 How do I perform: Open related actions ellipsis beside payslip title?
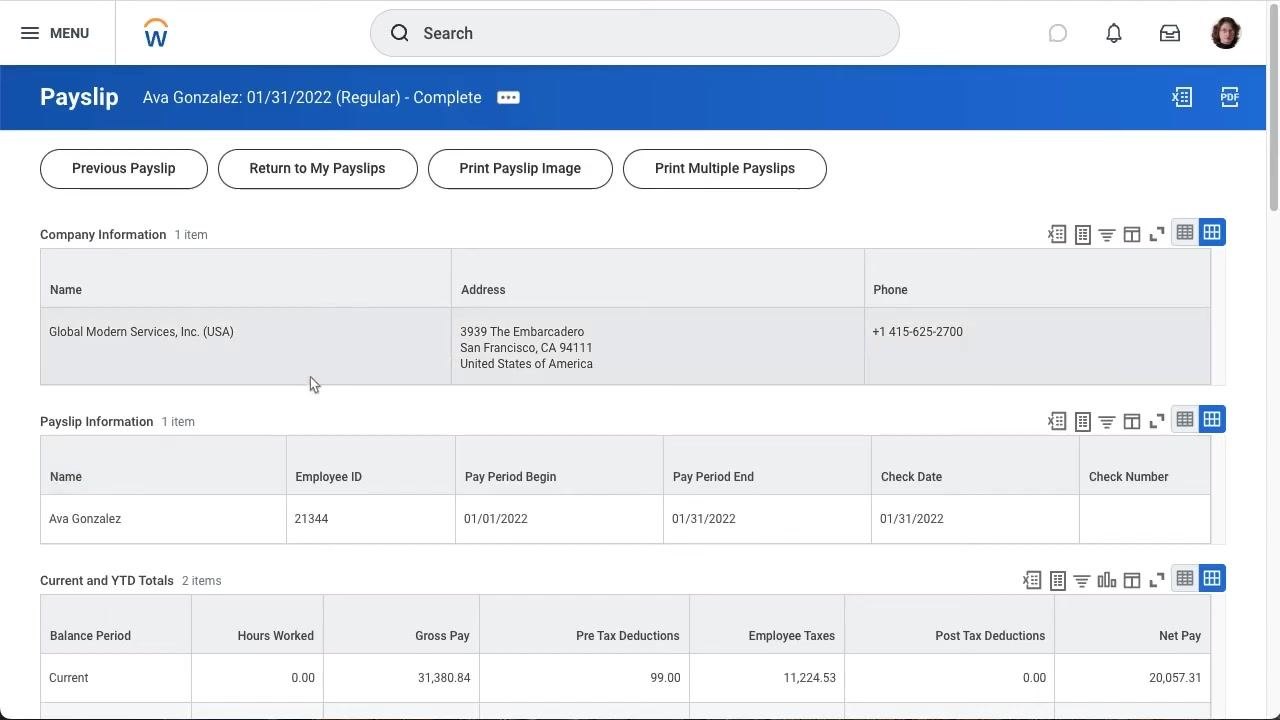pos(508,97)
